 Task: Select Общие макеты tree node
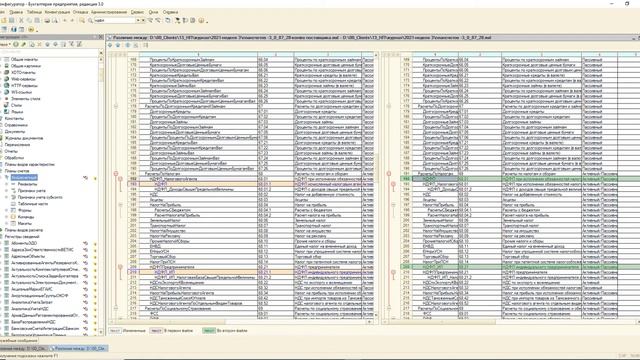point(24,60)
